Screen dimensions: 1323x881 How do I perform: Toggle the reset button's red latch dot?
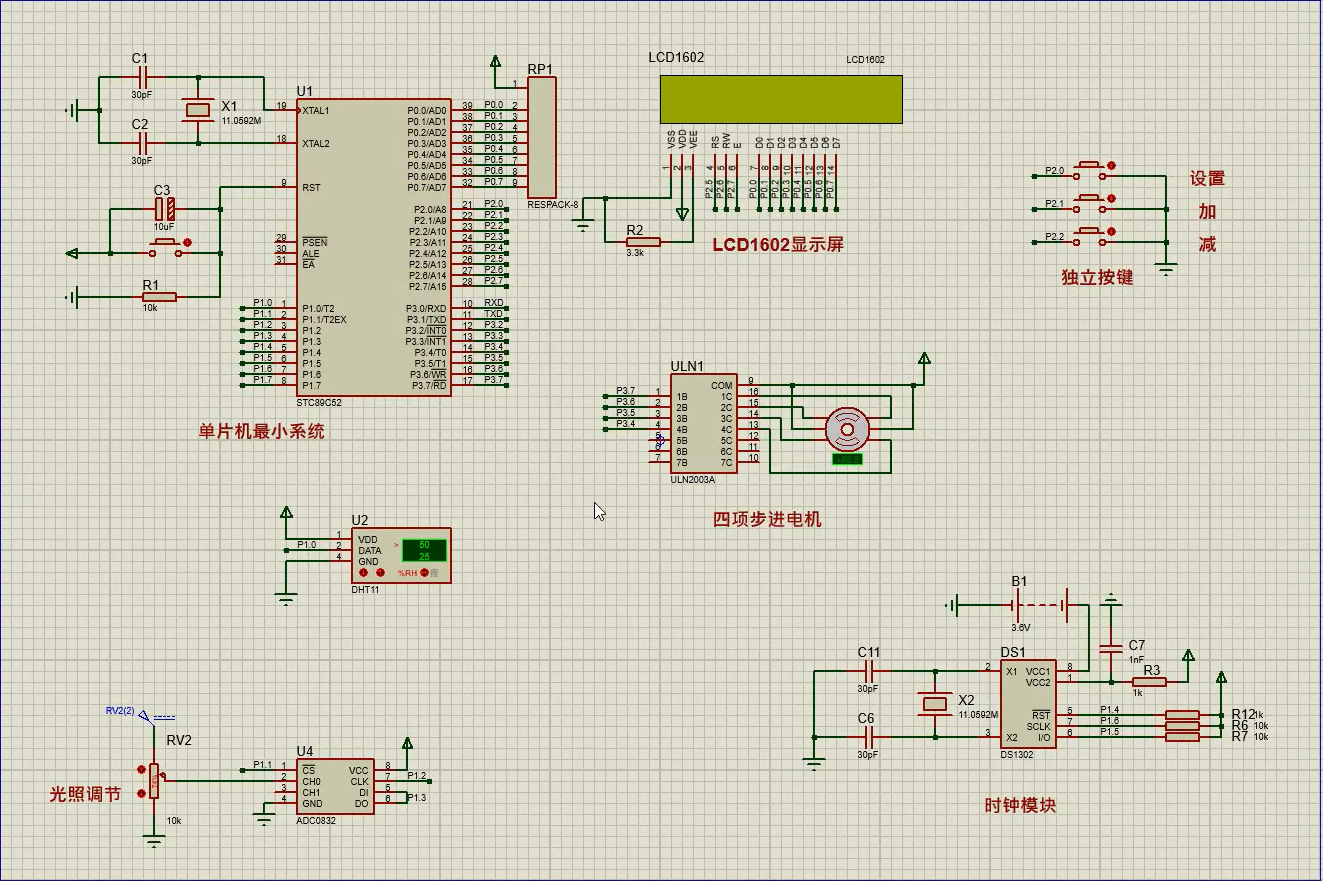click(x=187, y=242)
